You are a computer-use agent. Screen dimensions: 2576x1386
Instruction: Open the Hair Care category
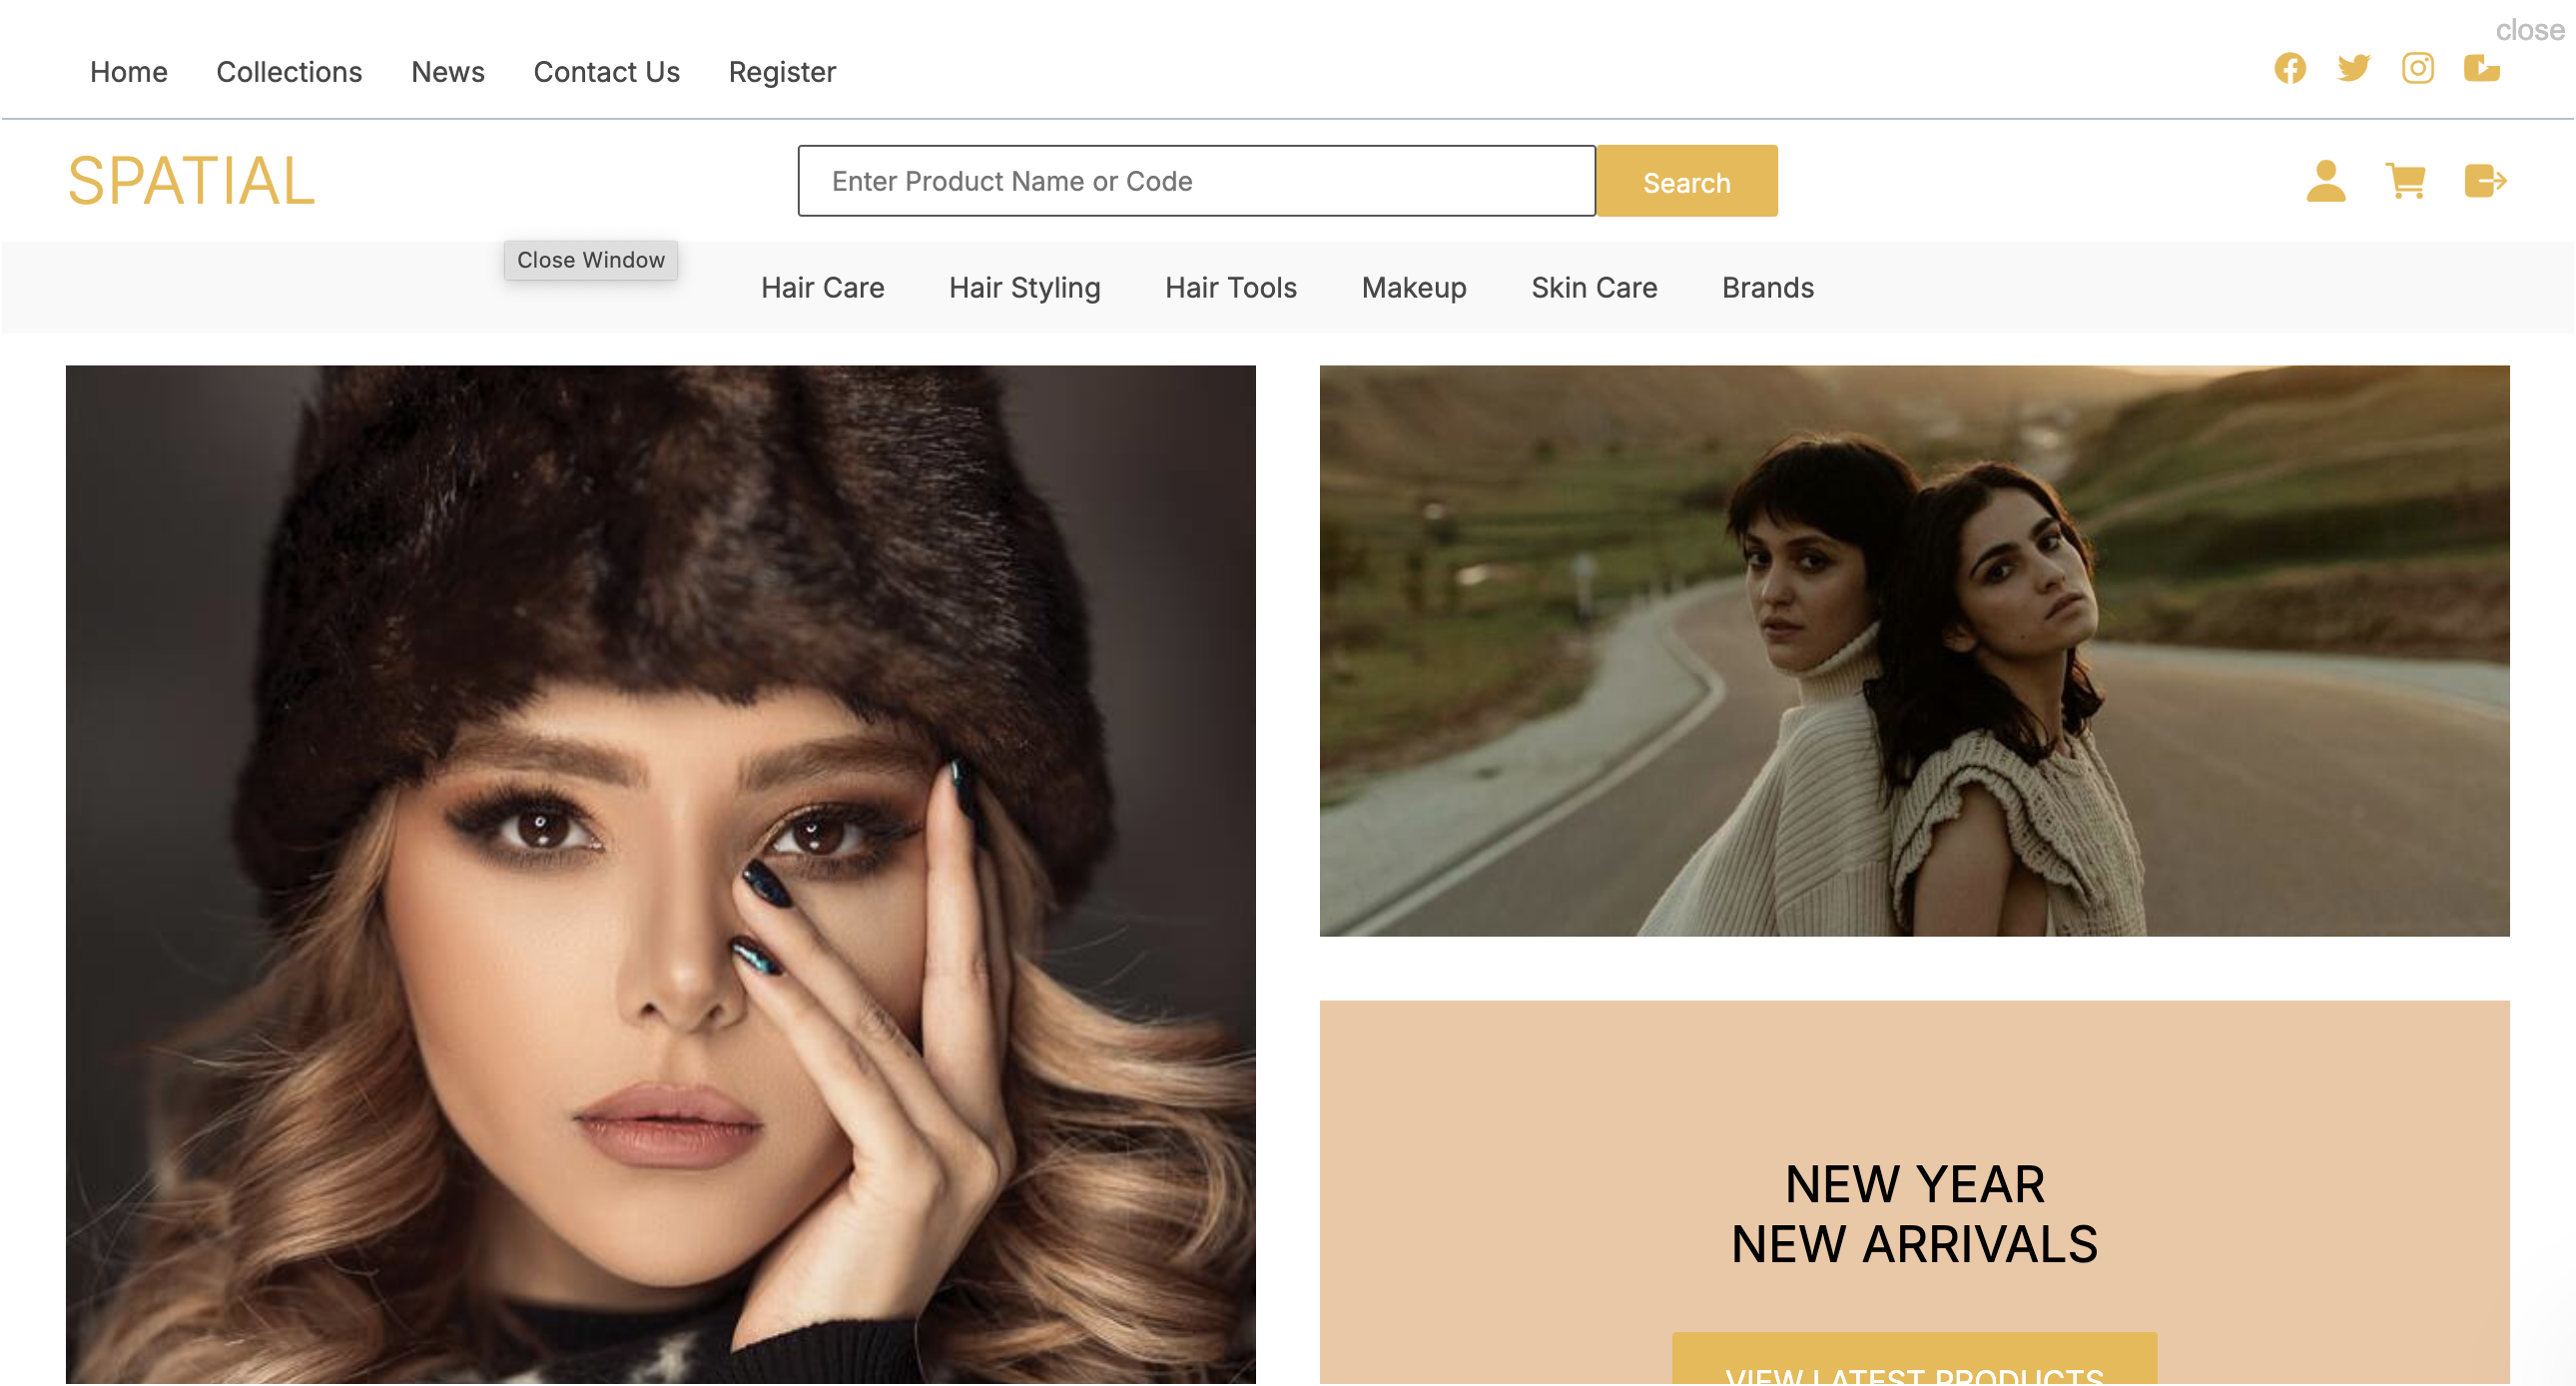pos(822,288)
